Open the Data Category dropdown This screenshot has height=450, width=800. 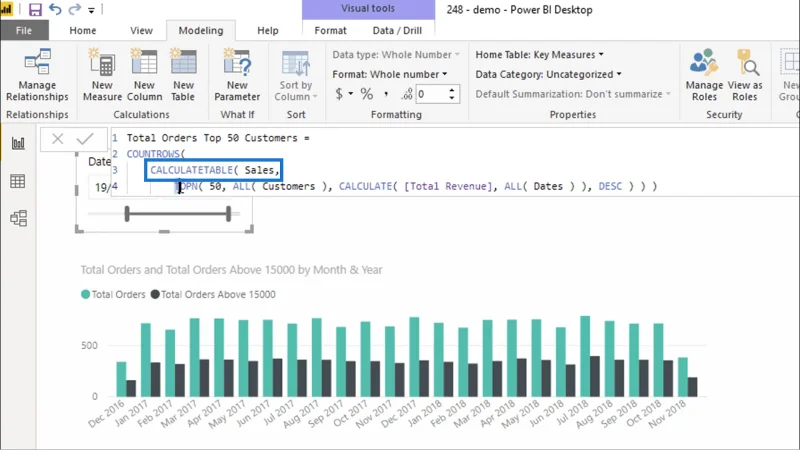[548, 74]
